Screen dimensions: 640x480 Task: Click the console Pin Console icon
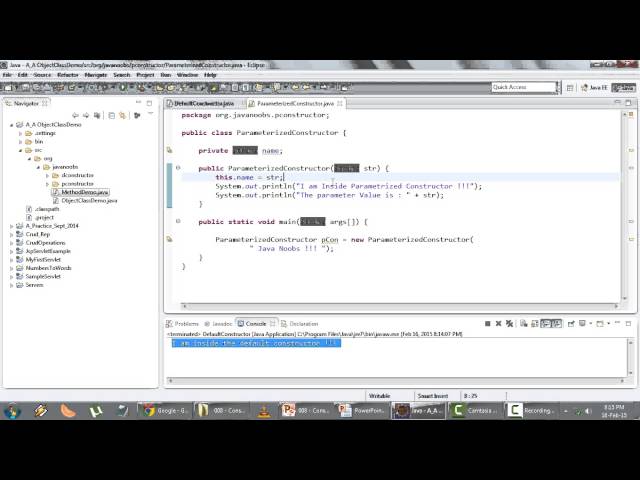571,324
